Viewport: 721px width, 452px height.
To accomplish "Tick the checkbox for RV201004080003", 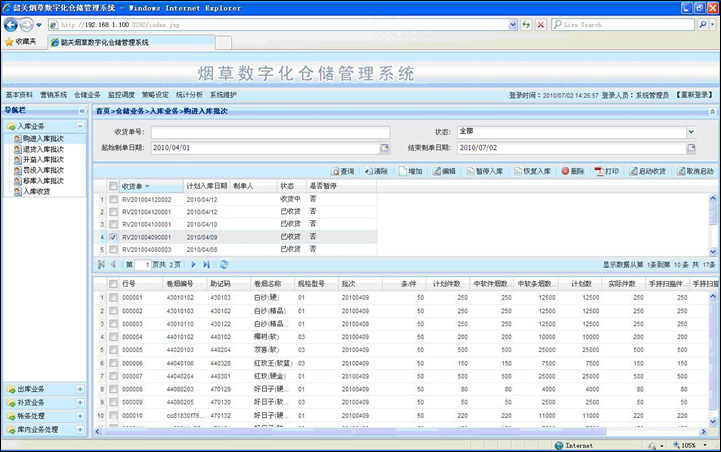I will point(113,250).
